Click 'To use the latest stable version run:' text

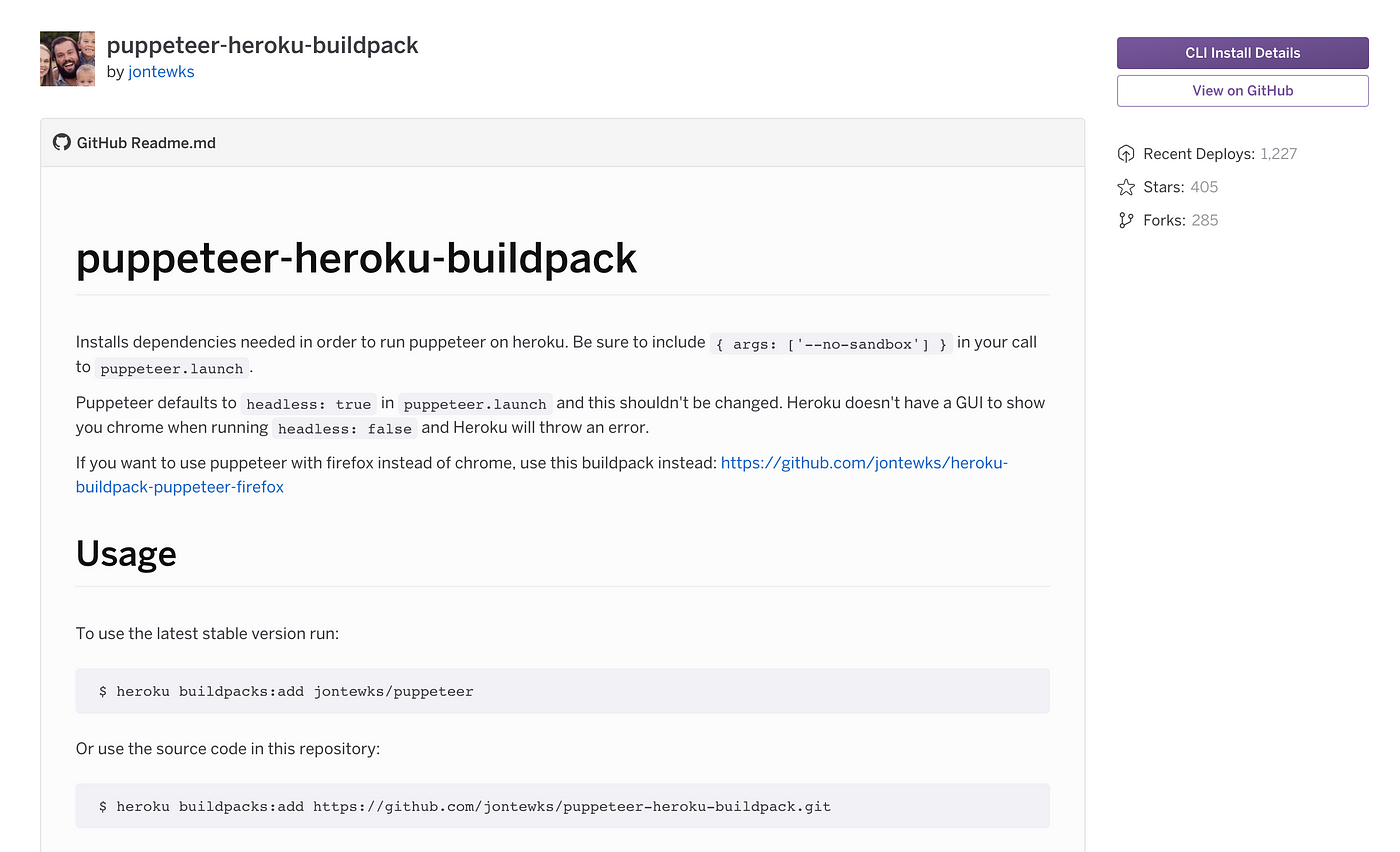(207, 634)
